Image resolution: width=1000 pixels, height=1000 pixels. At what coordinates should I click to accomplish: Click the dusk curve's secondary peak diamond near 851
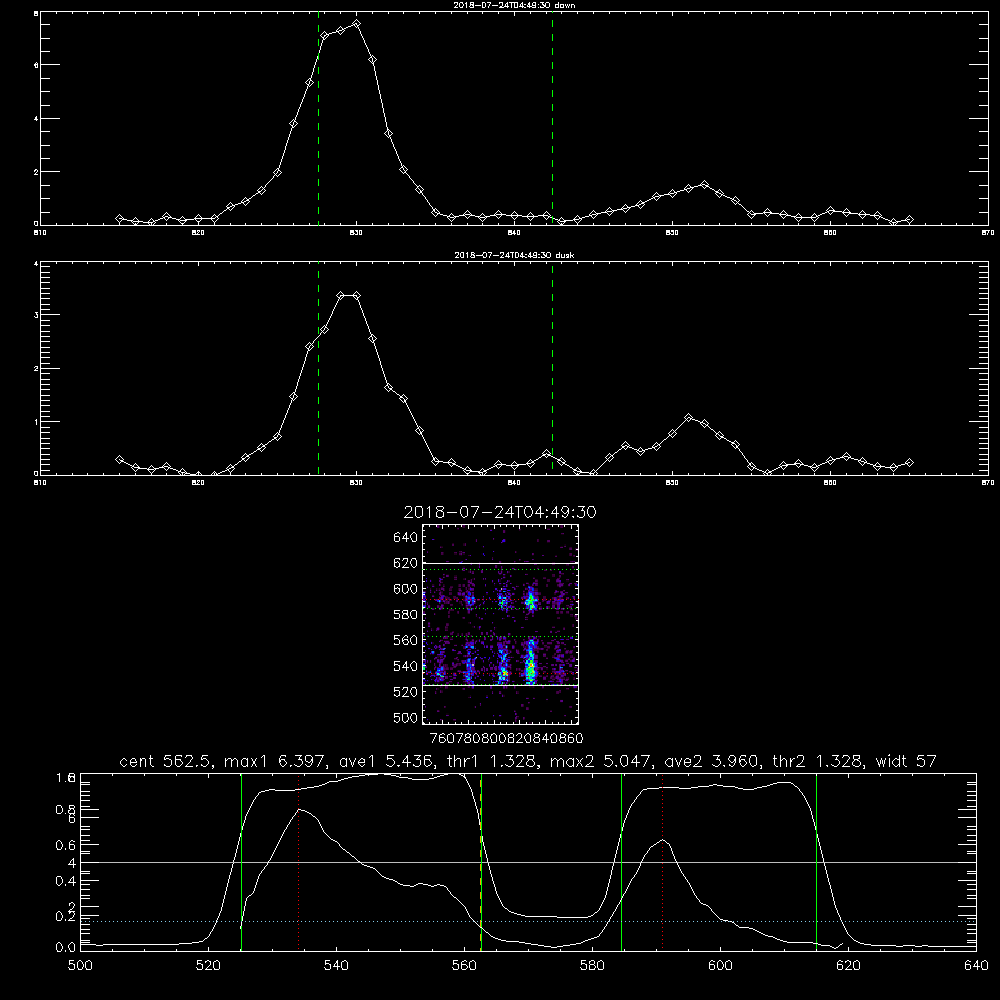688,418
